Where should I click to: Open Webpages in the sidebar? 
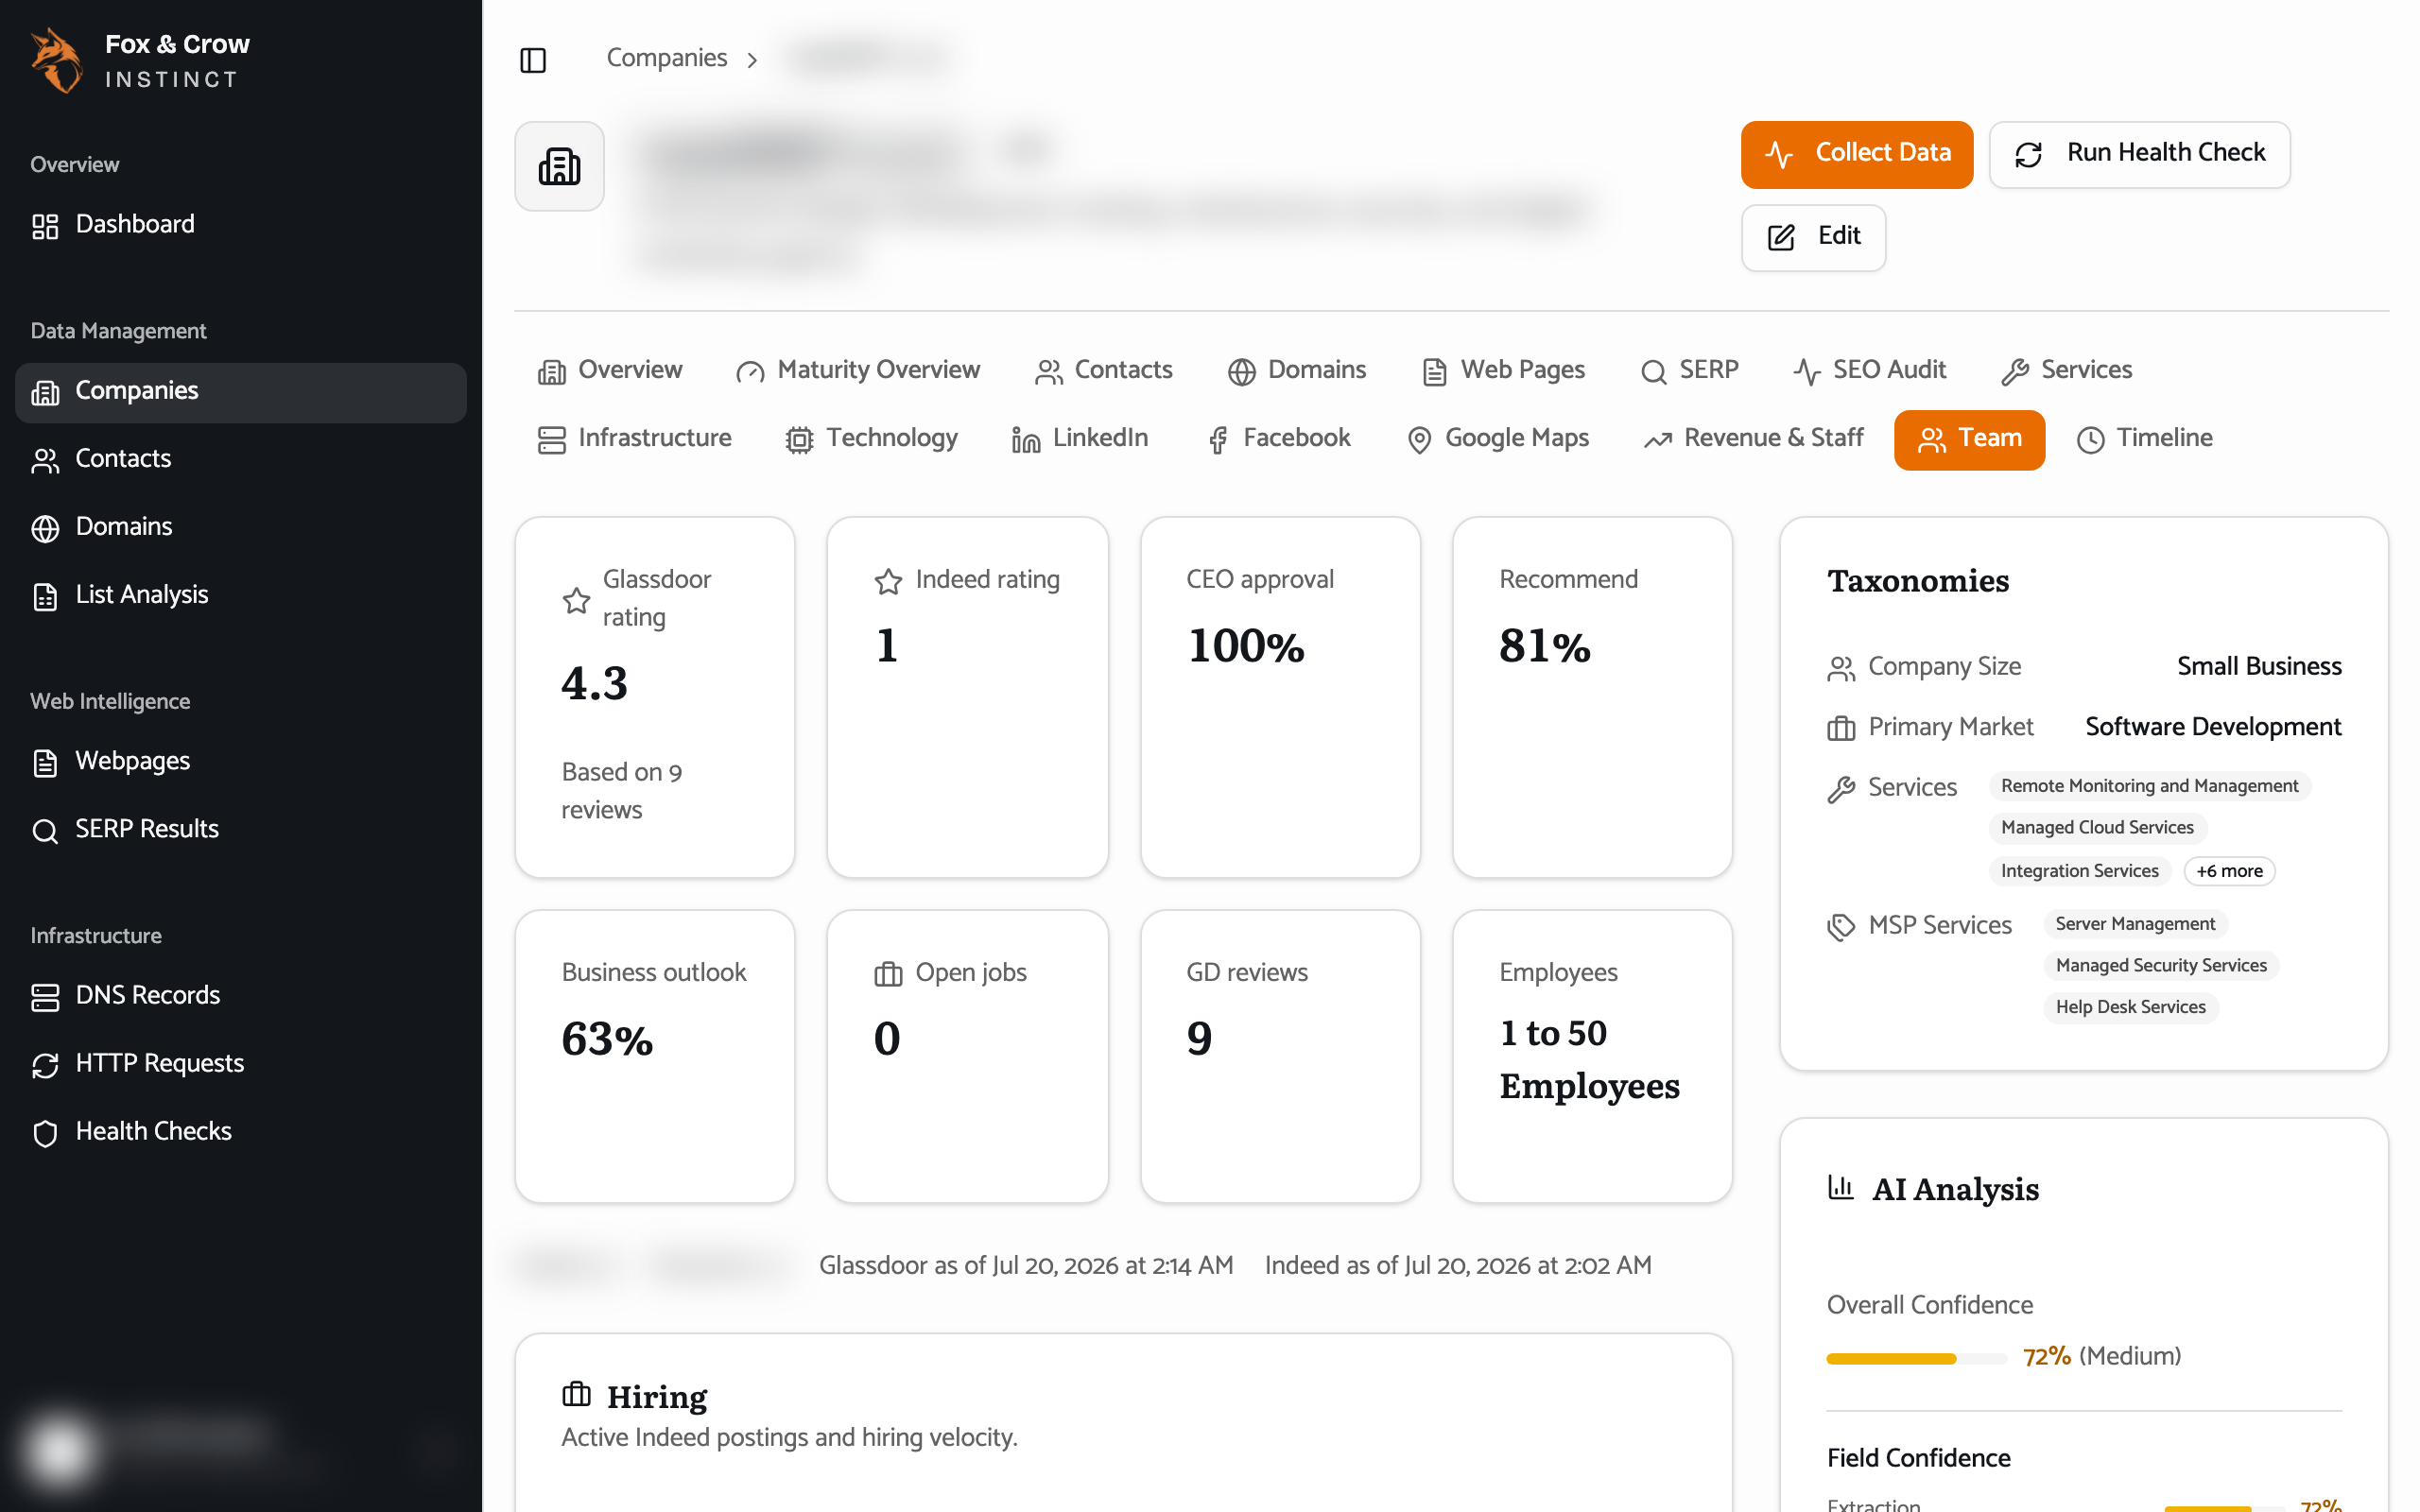point(240,761)
